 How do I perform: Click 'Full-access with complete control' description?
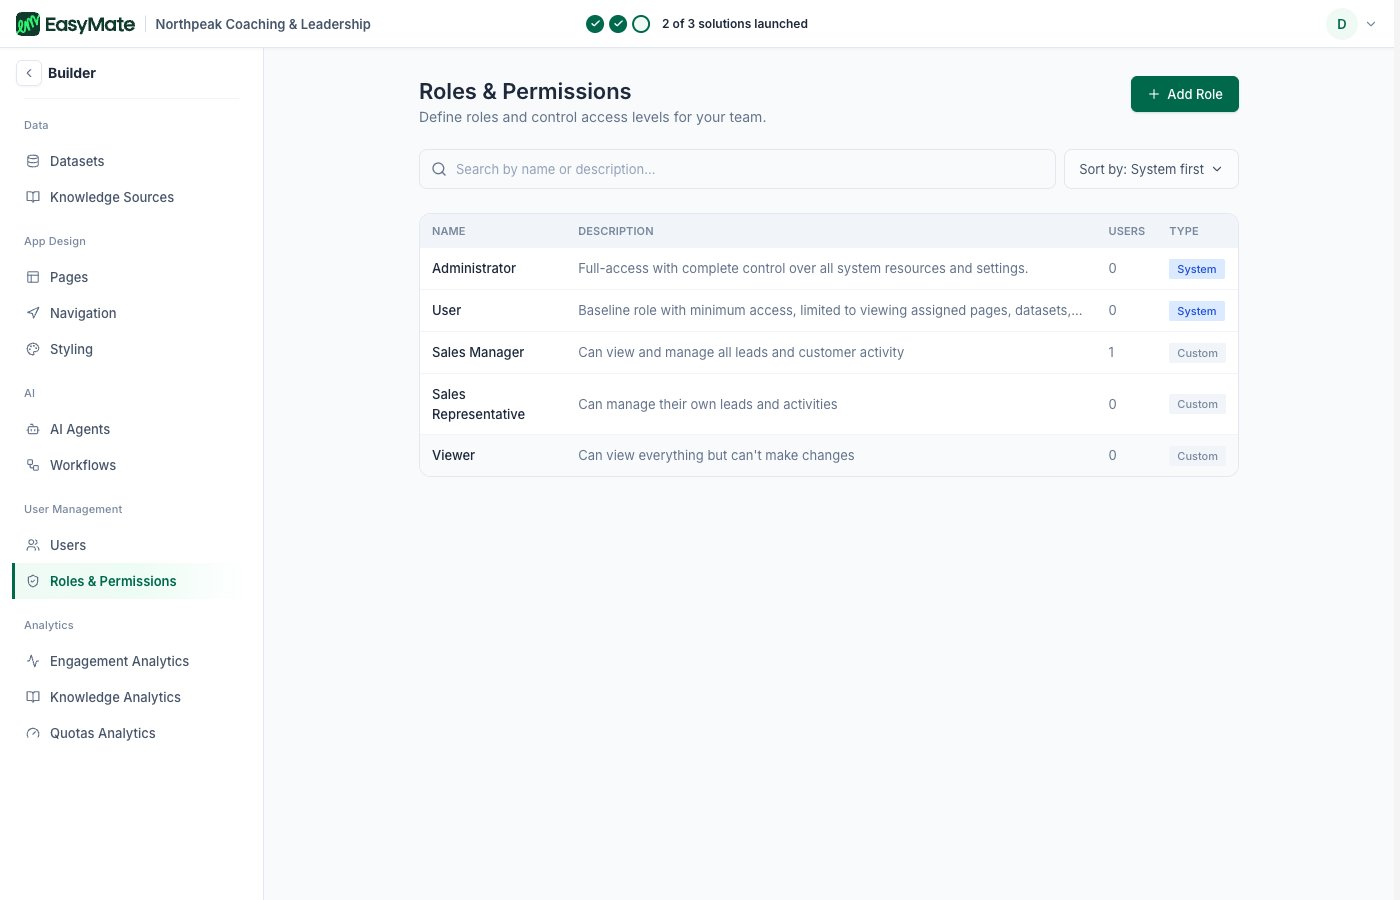pos(803,268)
